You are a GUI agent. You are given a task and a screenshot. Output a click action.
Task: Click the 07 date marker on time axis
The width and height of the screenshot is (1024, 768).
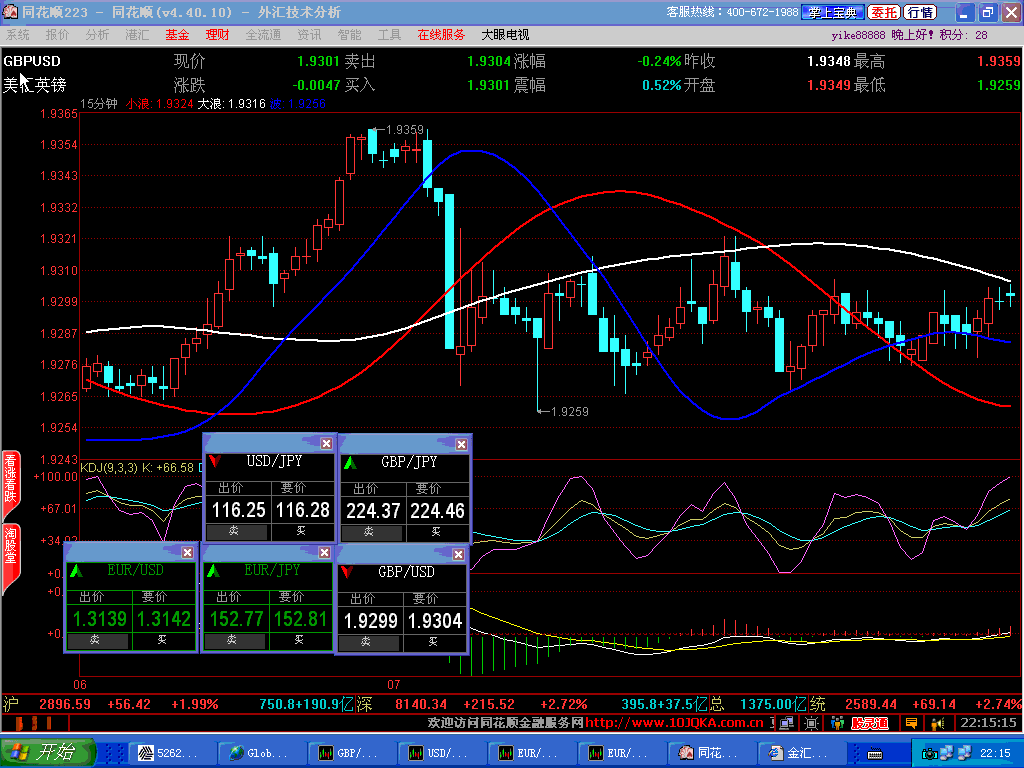(x=393, y=684)
